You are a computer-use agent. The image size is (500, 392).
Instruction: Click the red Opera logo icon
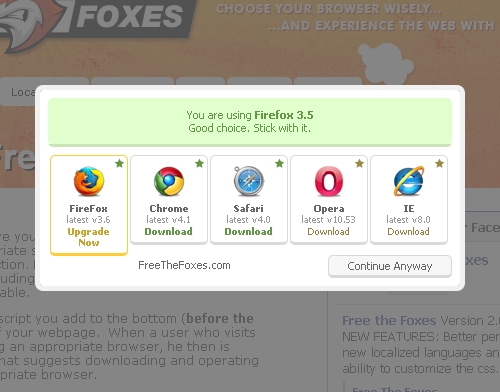[329, 181]
